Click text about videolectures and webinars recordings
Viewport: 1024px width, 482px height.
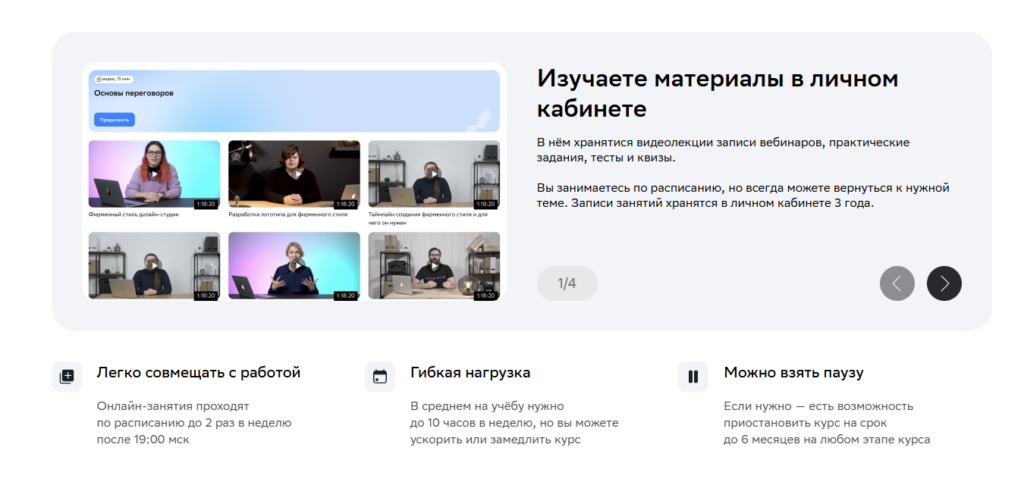(x=723, y=150)
